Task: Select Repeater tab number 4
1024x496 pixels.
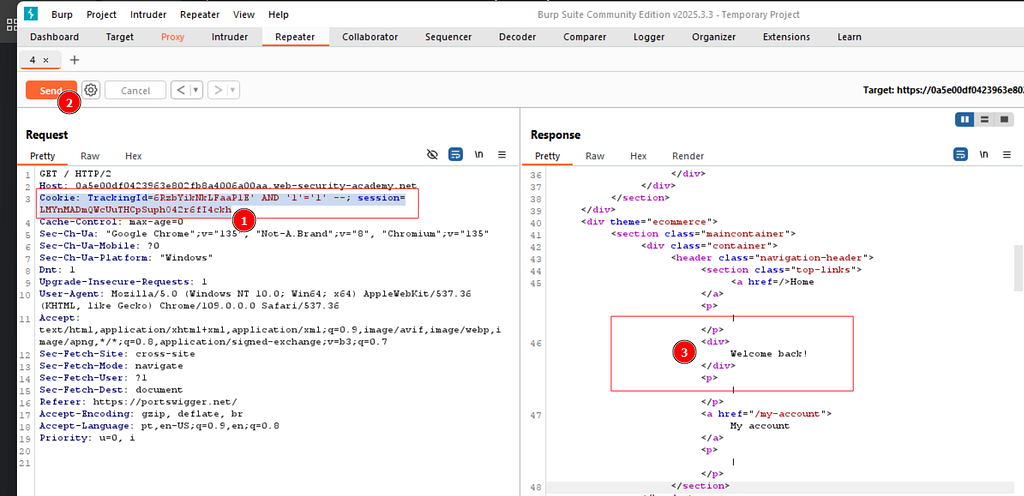Action: (33, 60)
